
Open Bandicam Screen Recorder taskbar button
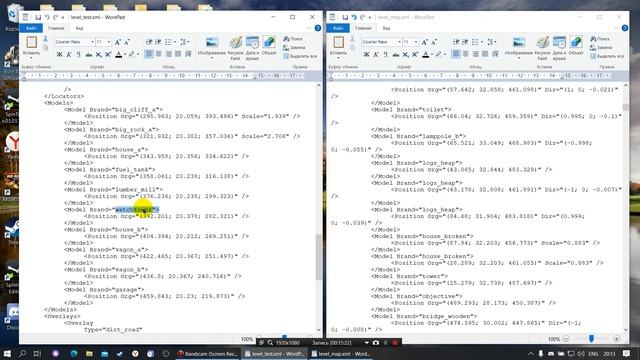[x=207, y=353]
